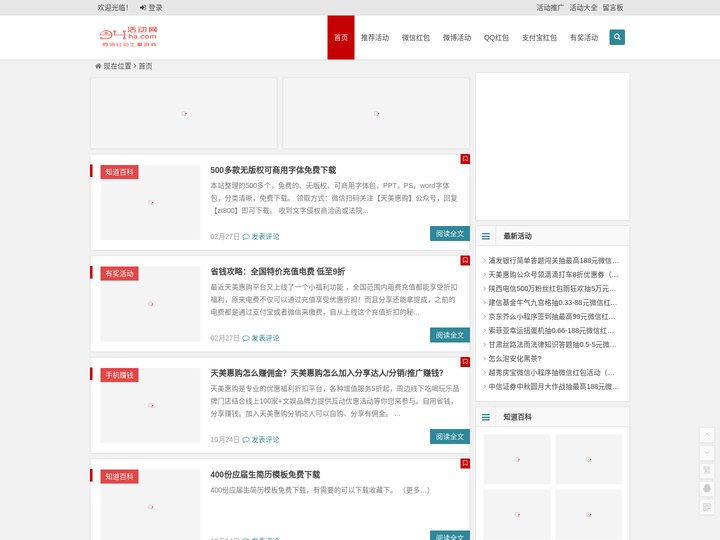Open thumbnail of the font download article
Viewport: 720px width, 540px height.
click(x=150, y=202)
